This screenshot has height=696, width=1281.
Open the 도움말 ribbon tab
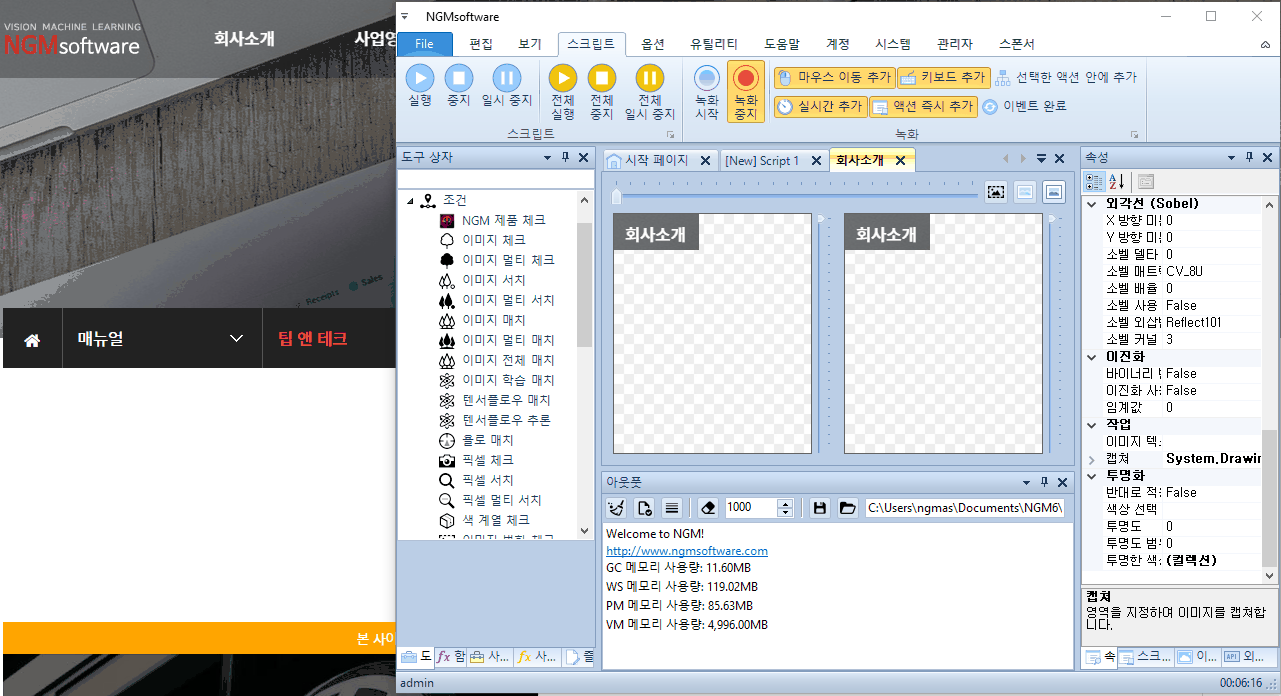(x=782, y=44)
